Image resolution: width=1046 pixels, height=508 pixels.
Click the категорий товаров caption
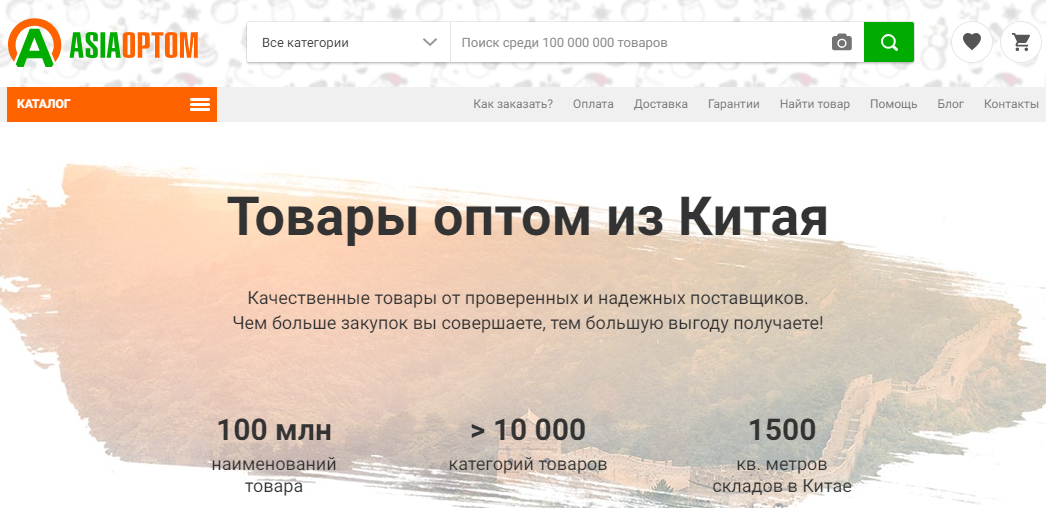[x=528, y=464]
